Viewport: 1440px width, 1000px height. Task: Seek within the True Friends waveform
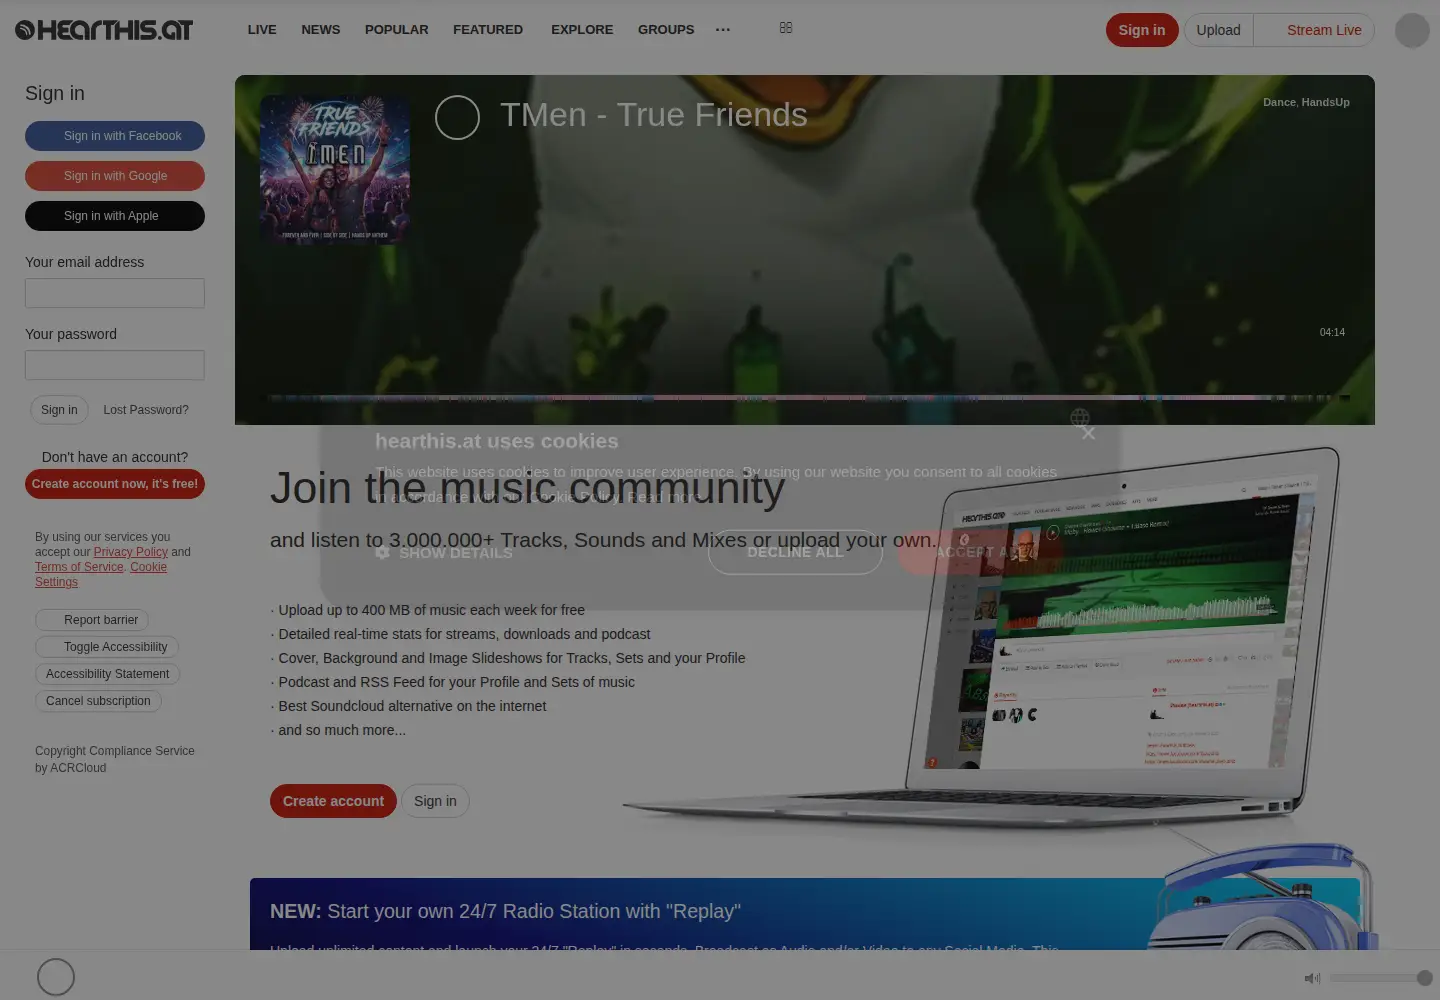click(807, 398)
